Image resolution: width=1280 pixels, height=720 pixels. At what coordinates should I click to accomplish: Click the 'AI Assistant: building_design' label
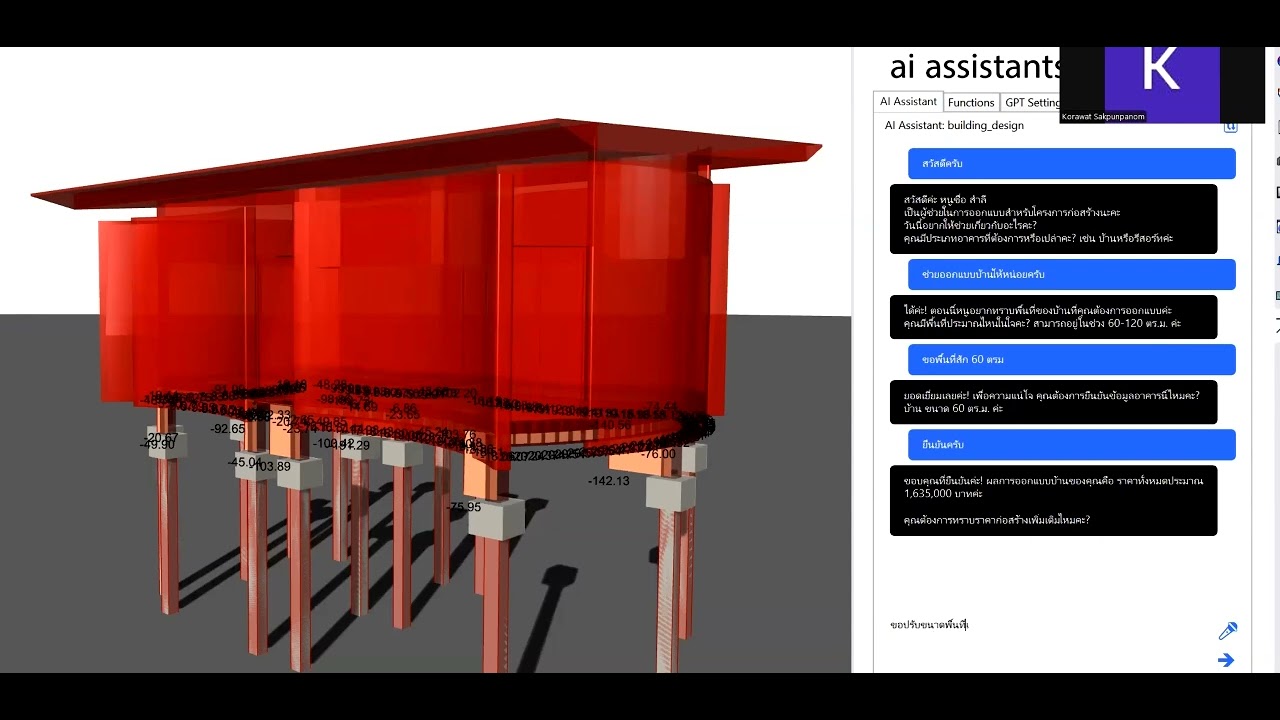[954, 126]
